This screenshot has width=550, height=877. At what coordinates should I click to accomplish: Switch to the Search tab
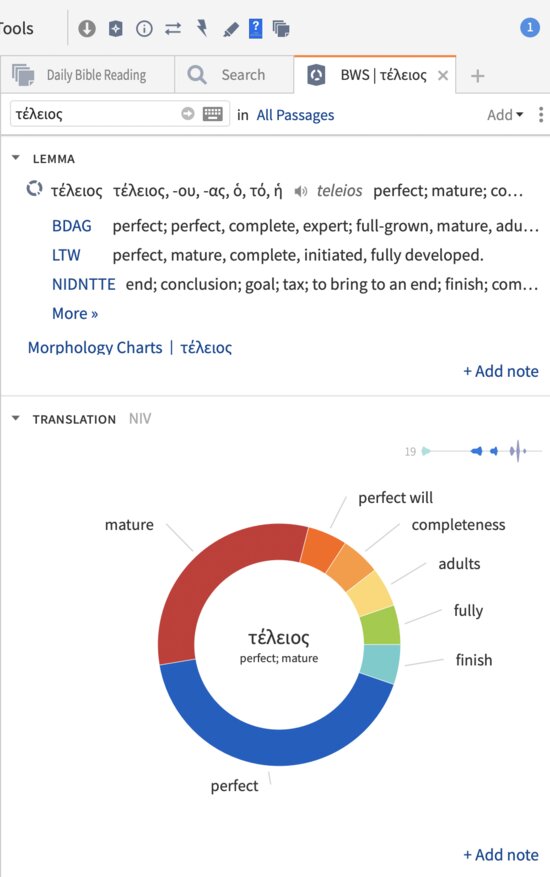(x=234, y=74)
